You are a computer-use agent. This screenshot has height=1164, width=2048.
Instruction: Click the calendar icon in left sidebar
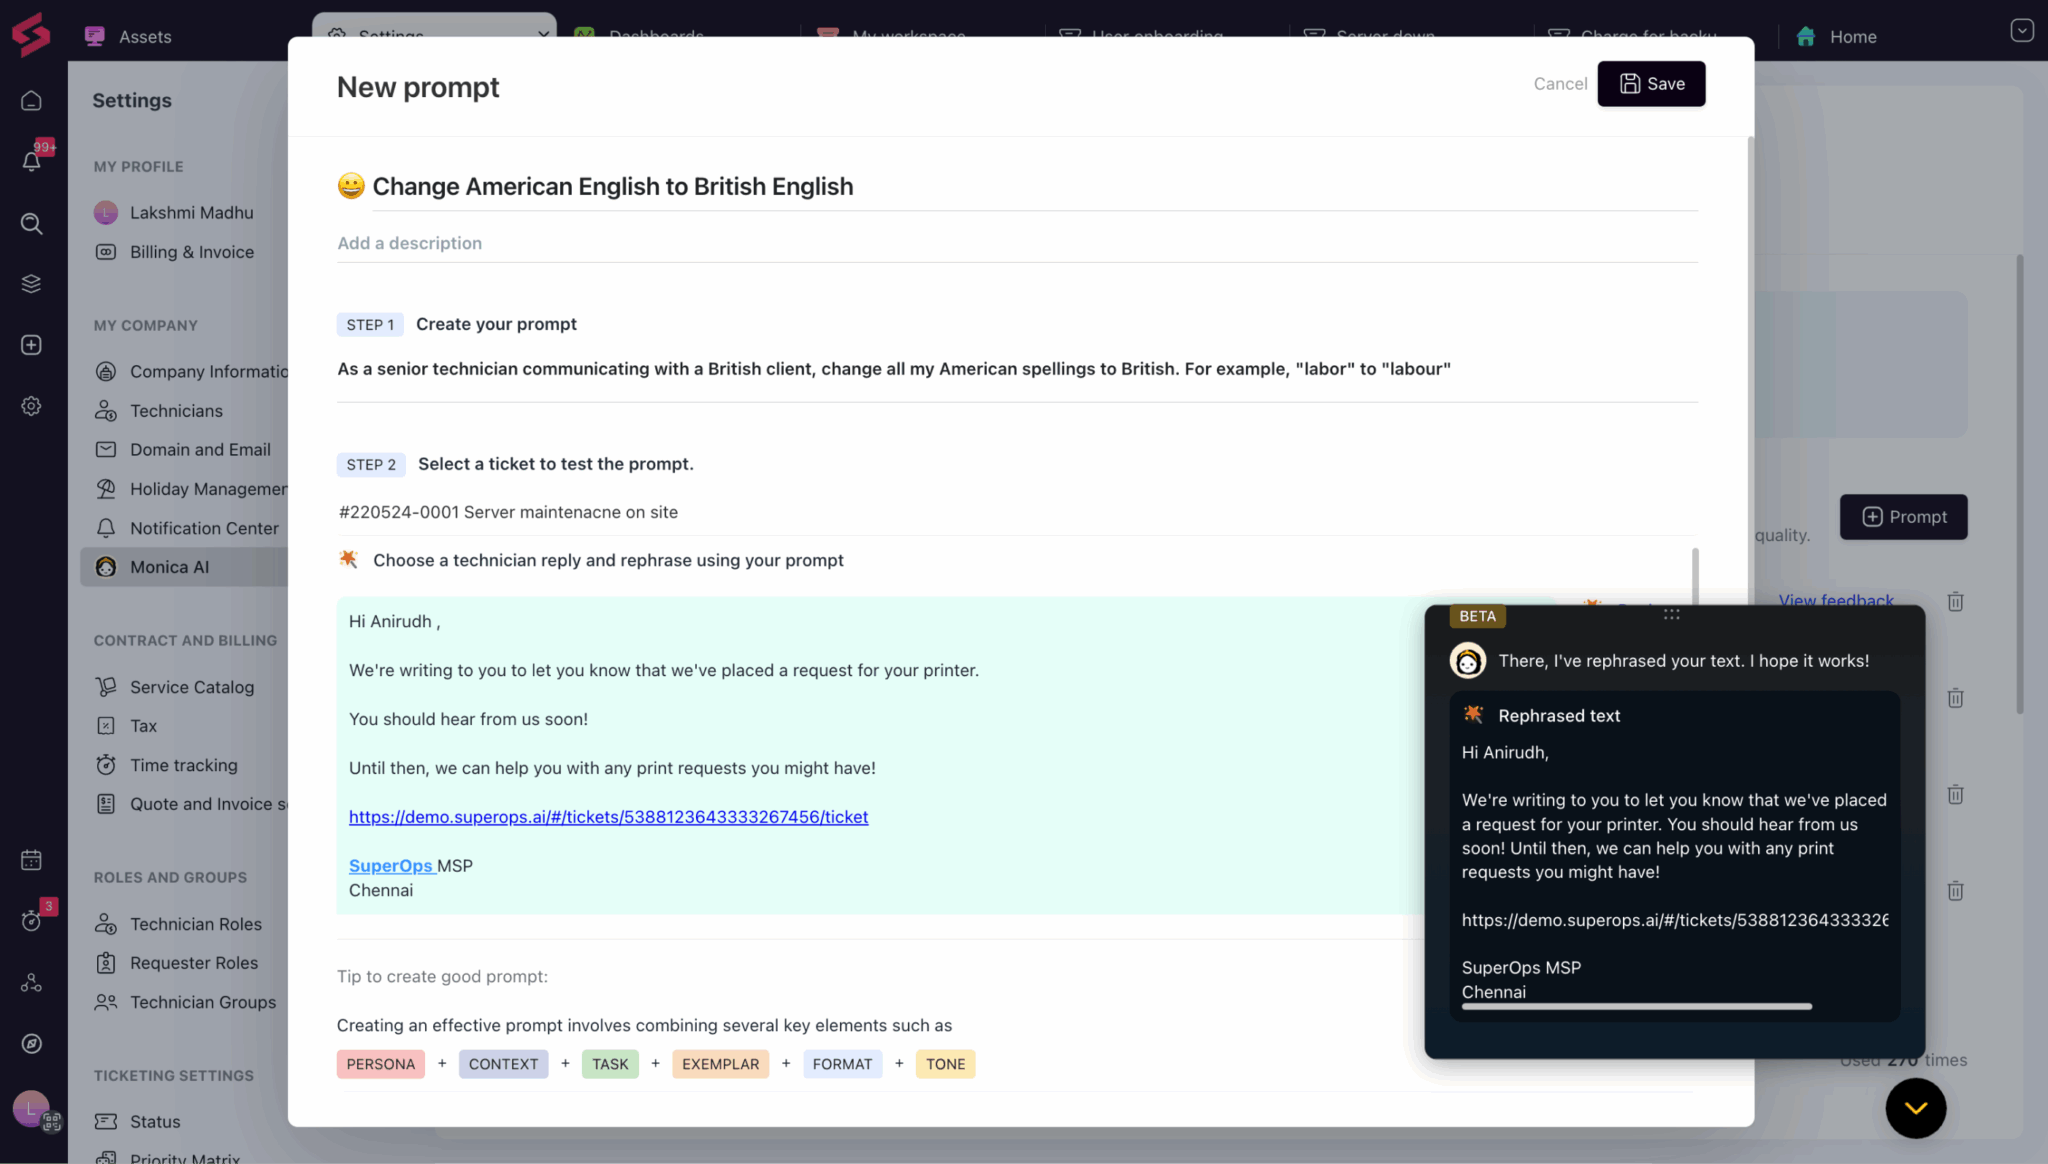[x=31, y=860]
